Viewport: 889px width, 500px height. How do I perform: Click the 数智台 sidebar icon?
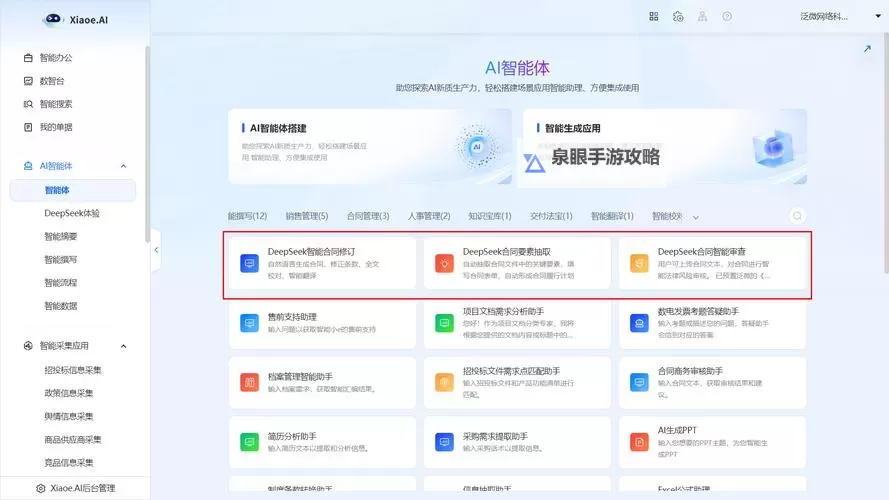[x=28, y=81]
